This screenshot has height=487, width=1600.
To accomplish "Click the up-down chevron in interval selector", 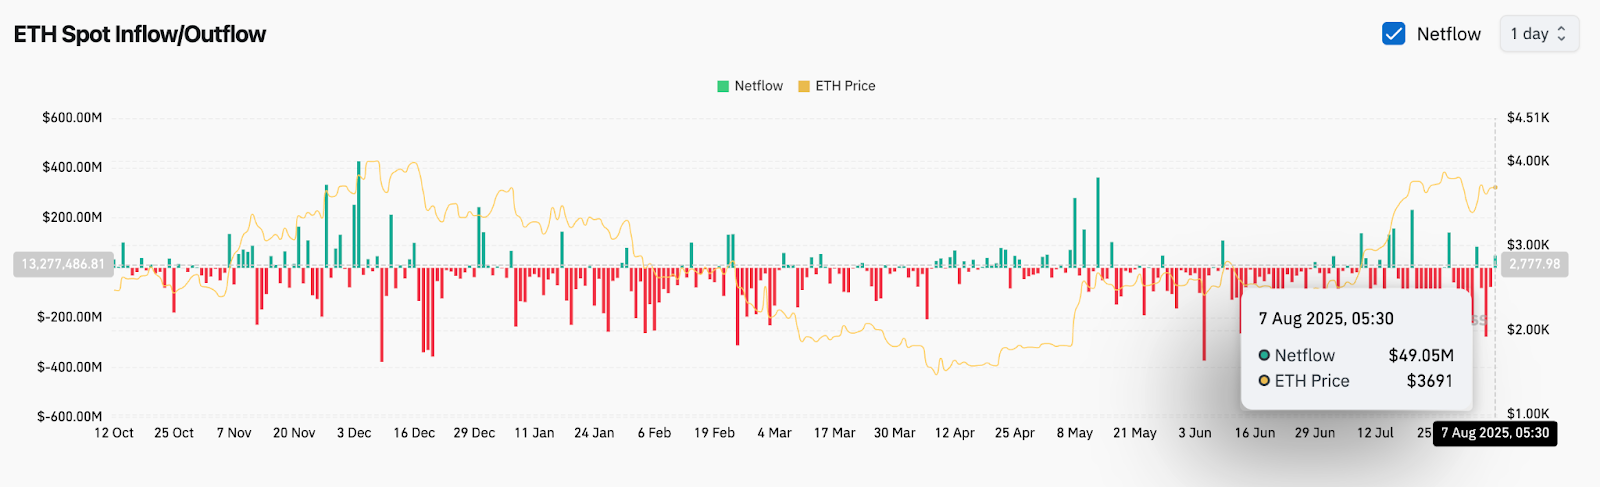I will (x=1561, y=34).
